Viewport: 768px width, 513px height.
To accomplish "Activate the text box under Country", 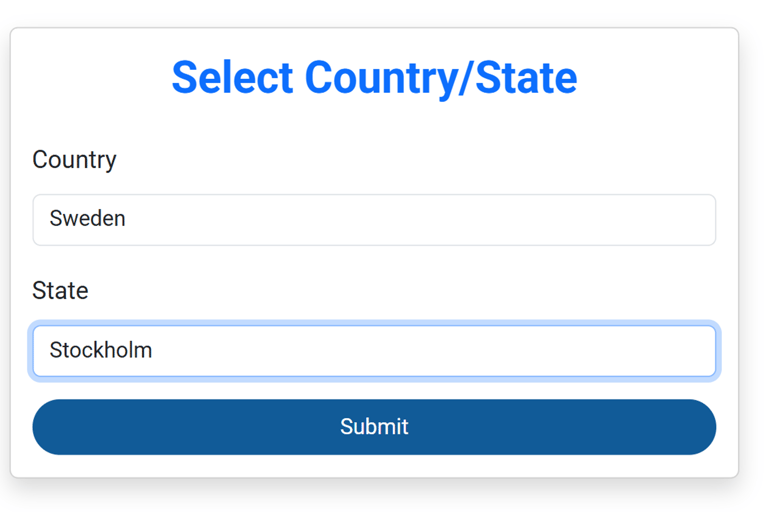I will (x=374, y=219).
